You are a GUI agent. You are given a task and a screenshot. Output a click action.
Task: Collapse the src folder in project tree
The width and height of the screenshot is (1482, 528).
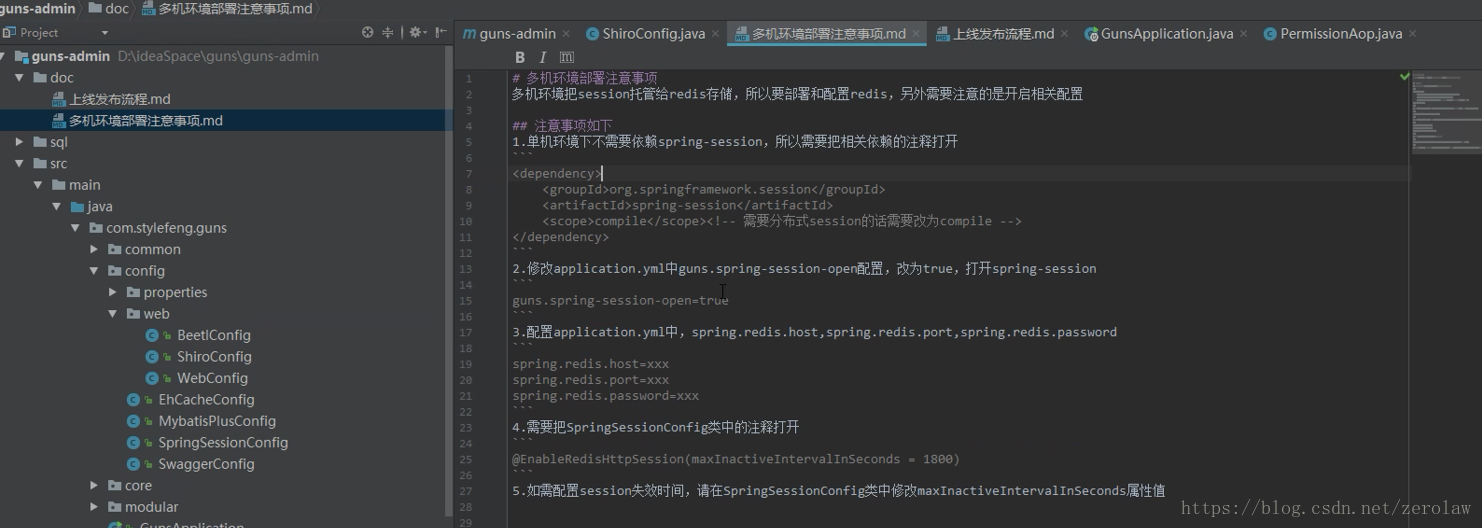(x=20, y=163)
